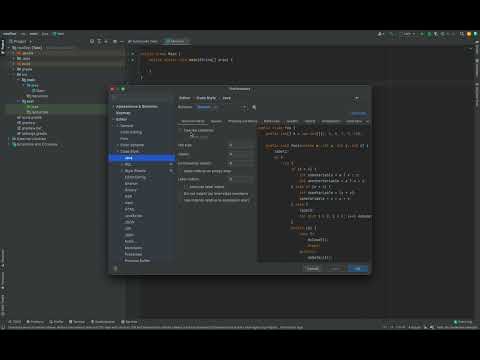Image resolution: width=480 pixels, height=360 pixels.
Task: Open the Project view dropdown in panel header
Action: click(x=20, y=41)
